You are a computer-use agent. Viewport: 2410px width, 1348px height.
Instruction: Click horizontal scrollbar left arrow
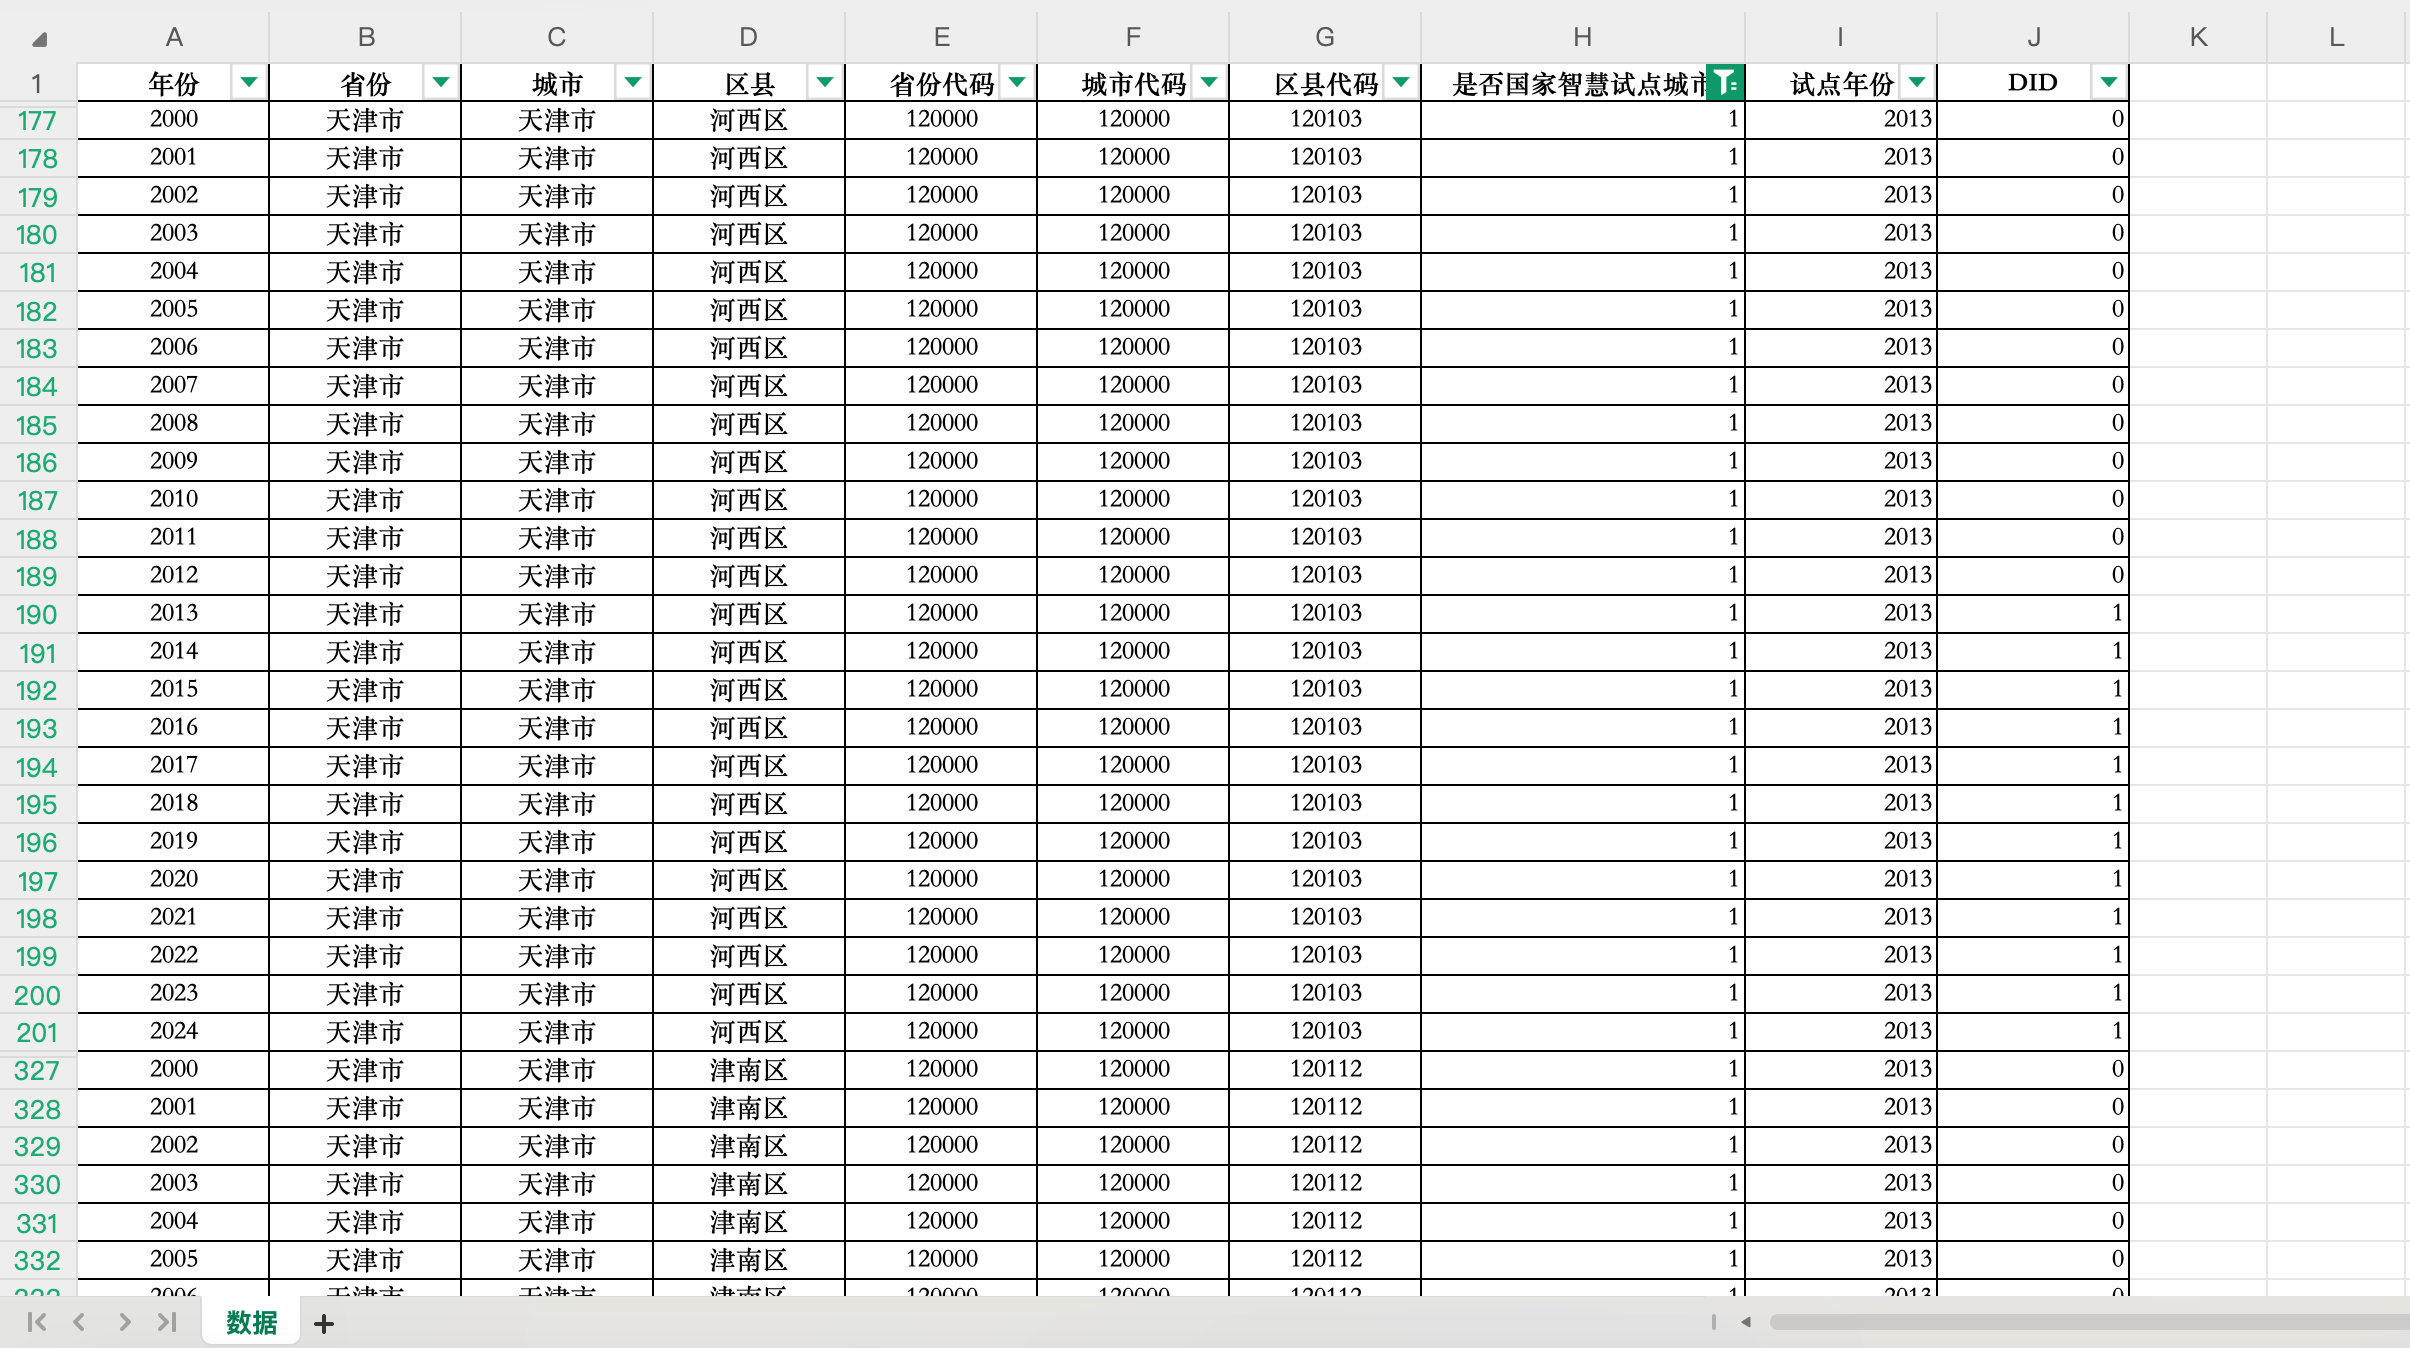(x=1746, y=1322)
